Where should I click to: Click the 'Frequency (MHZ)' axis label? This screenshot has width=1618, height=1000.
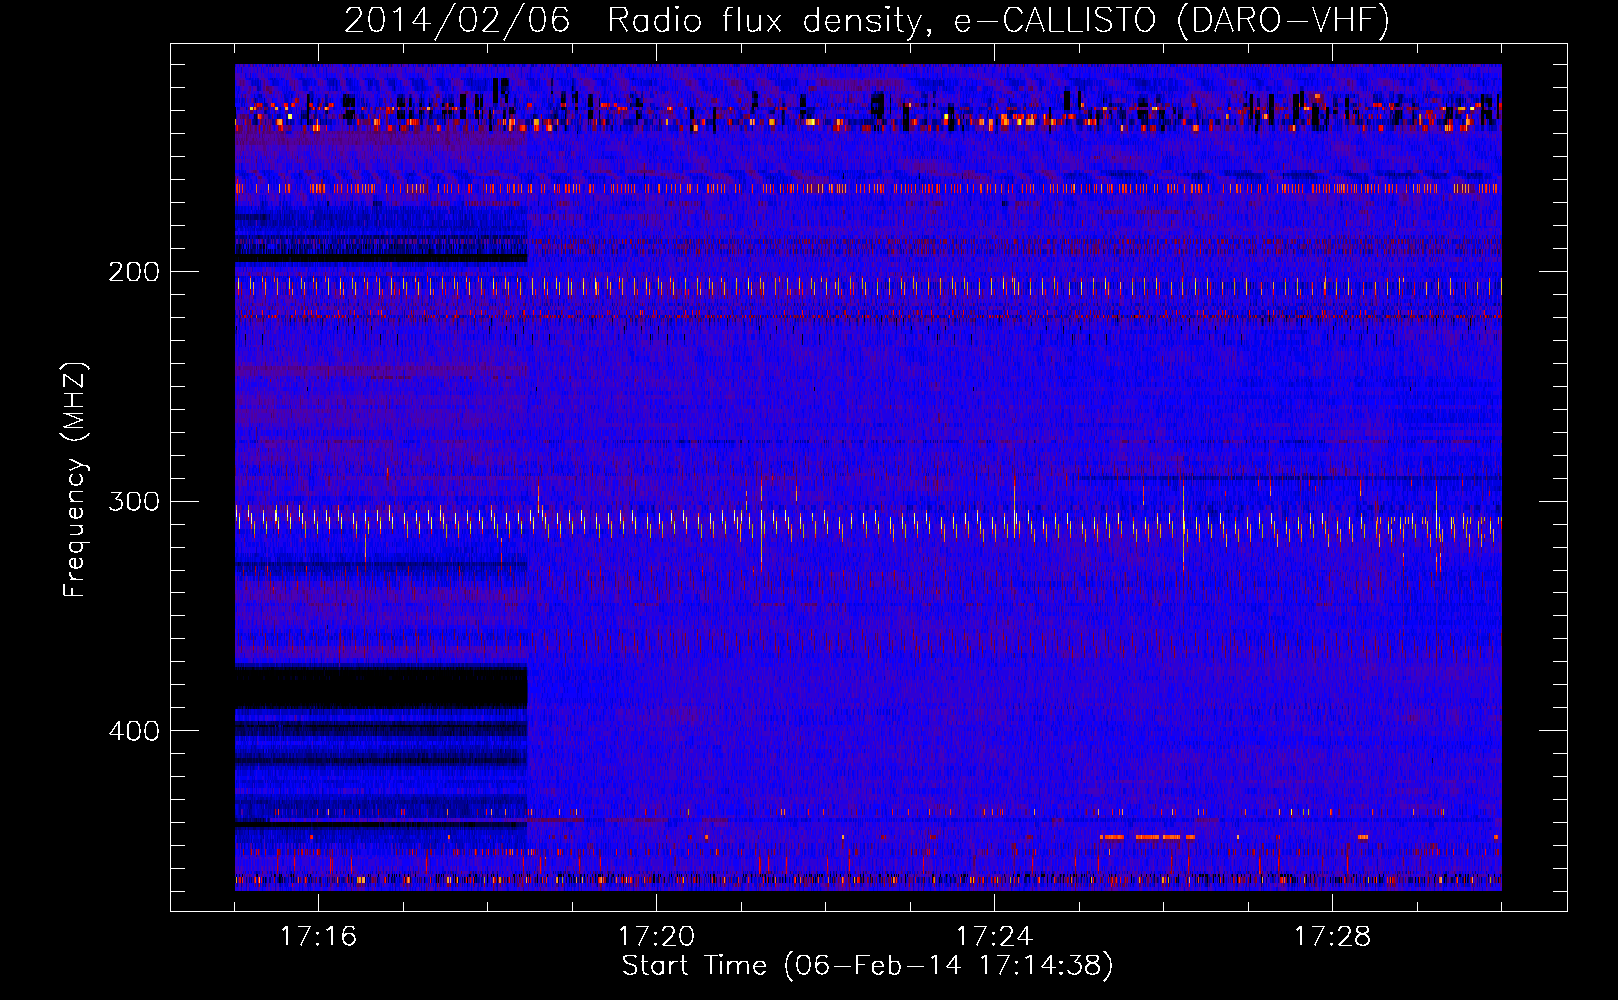tap(75, 480)
